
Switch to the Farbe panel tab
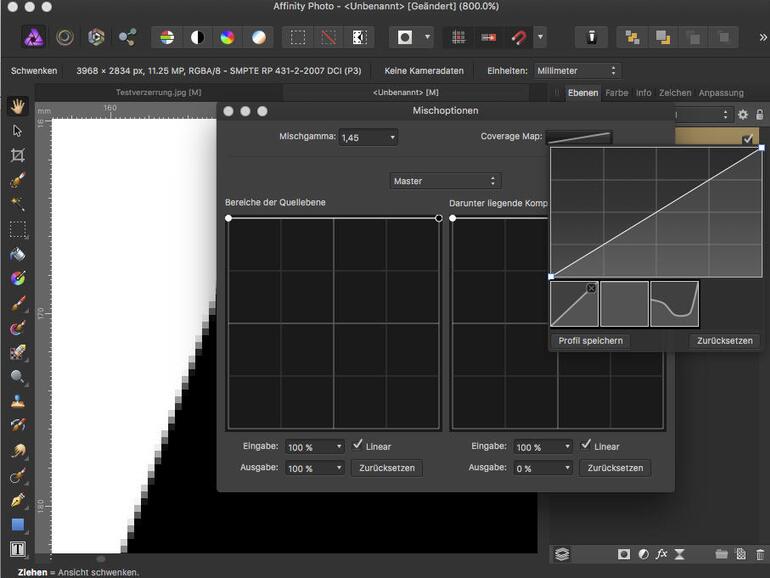(616, 93)
